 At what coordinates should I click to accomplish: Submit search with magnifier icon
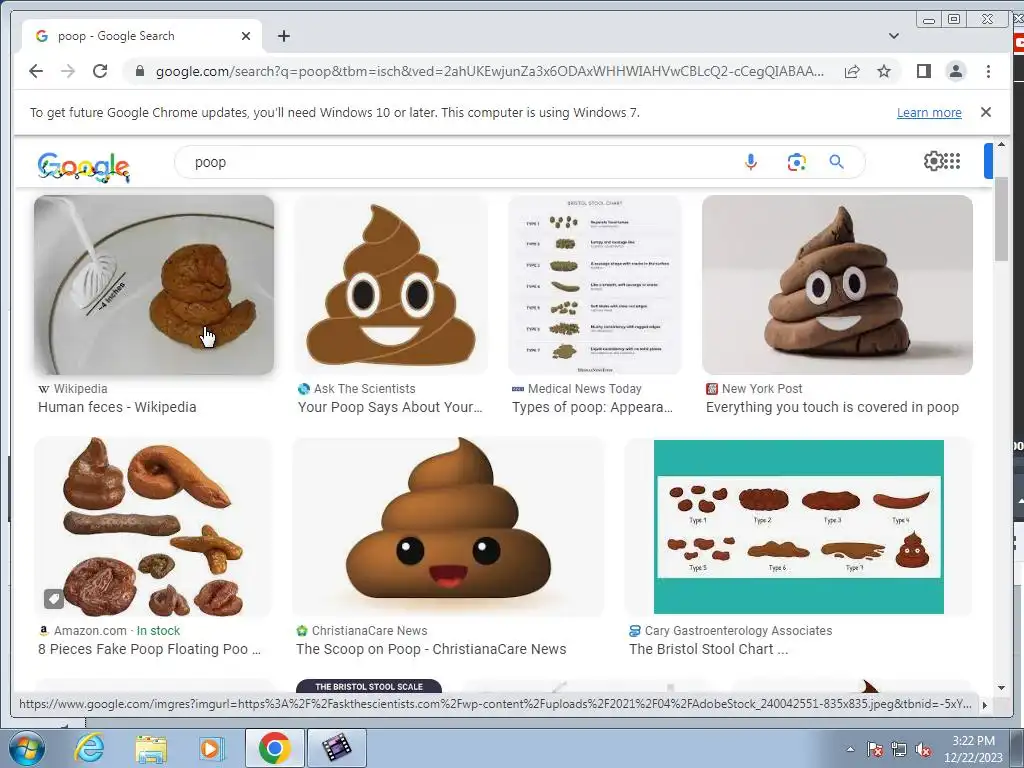pyautogui.click(x=837, y=162)
